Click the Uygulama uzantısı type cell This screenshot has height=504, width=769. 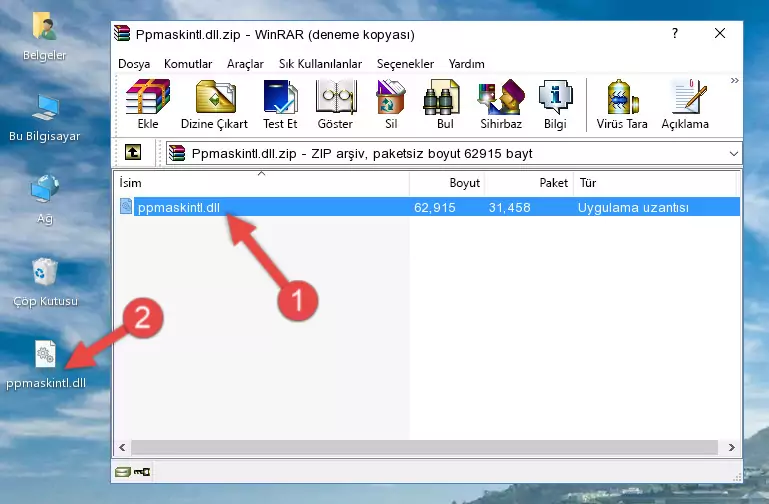click(633, 207)
